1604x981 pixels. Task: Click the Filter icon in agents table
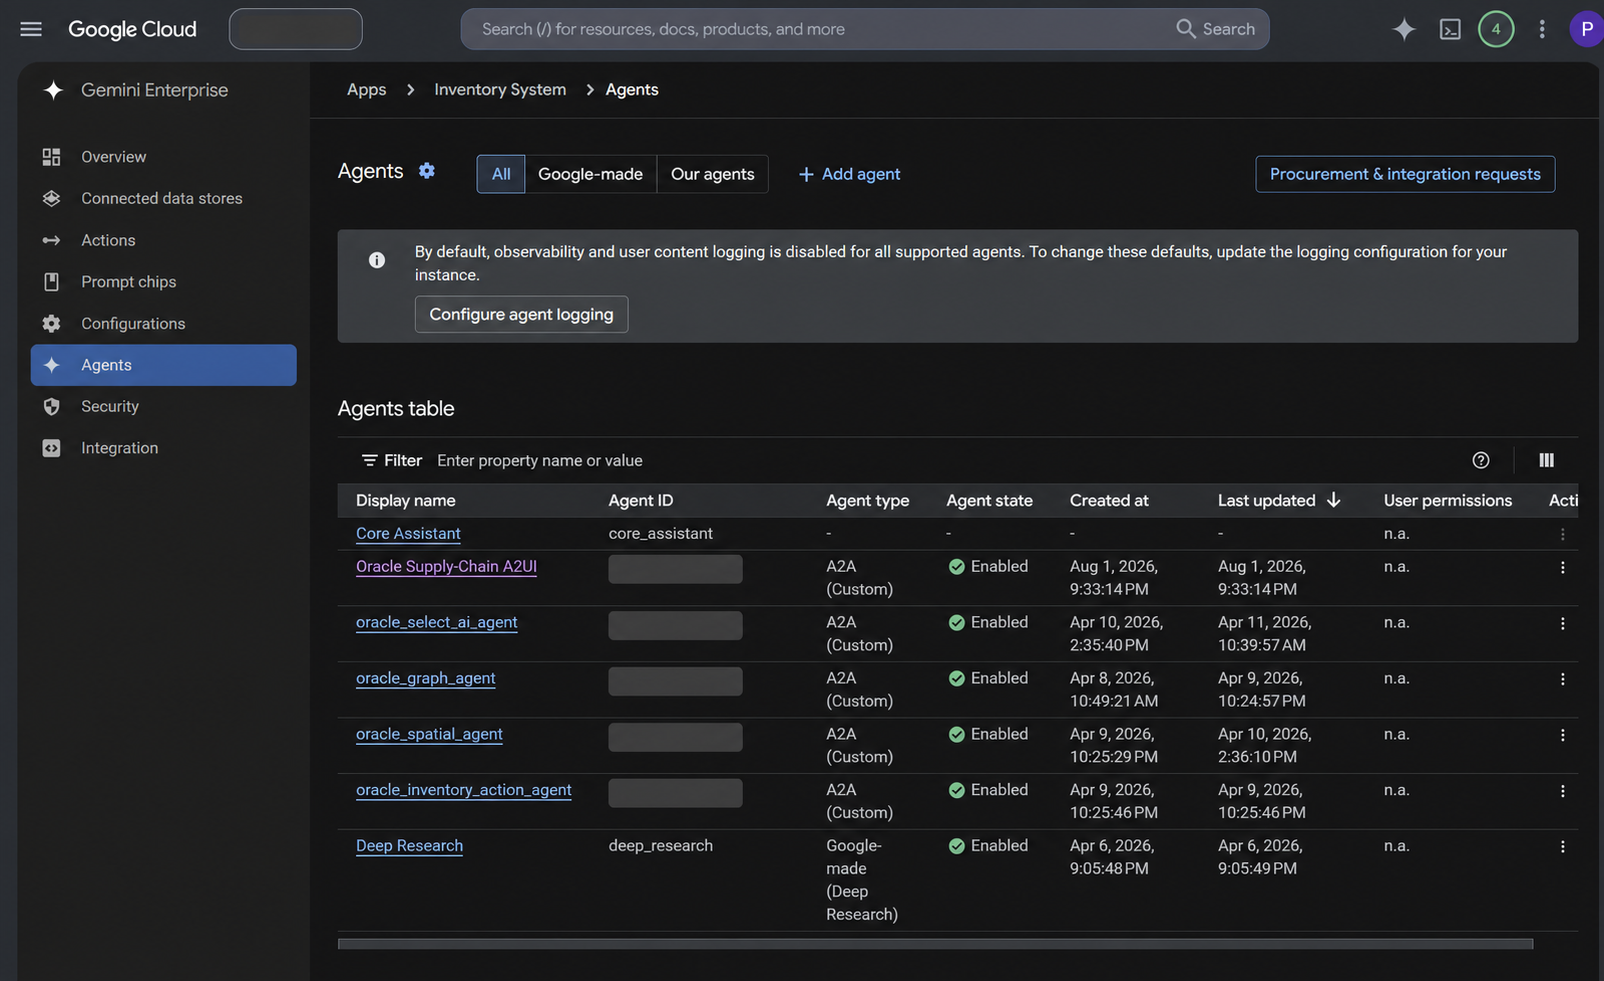(369, 460)
